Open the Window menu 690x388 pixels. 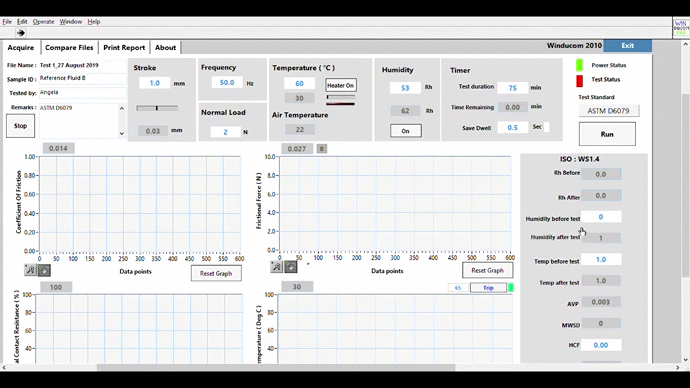click(x=71, y=22)
